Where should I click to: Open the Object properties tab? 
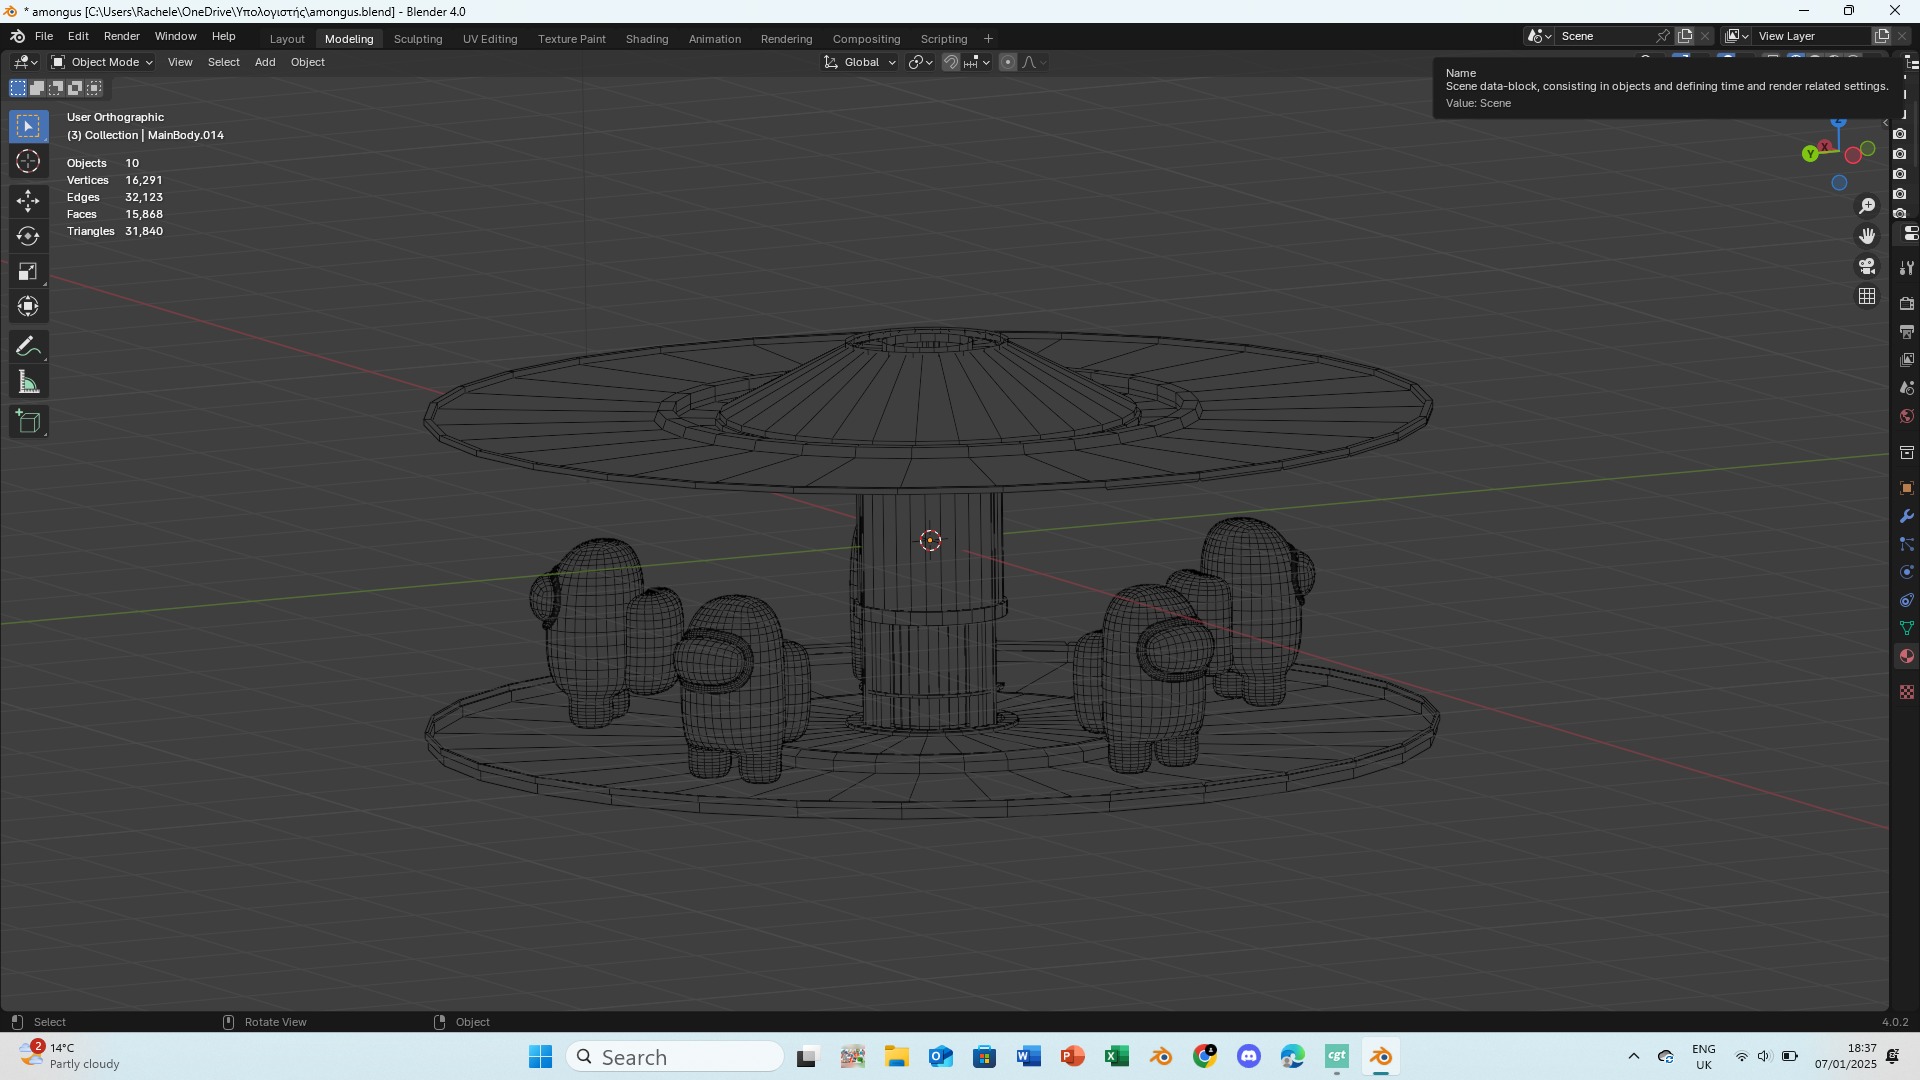pos(1907,488)
